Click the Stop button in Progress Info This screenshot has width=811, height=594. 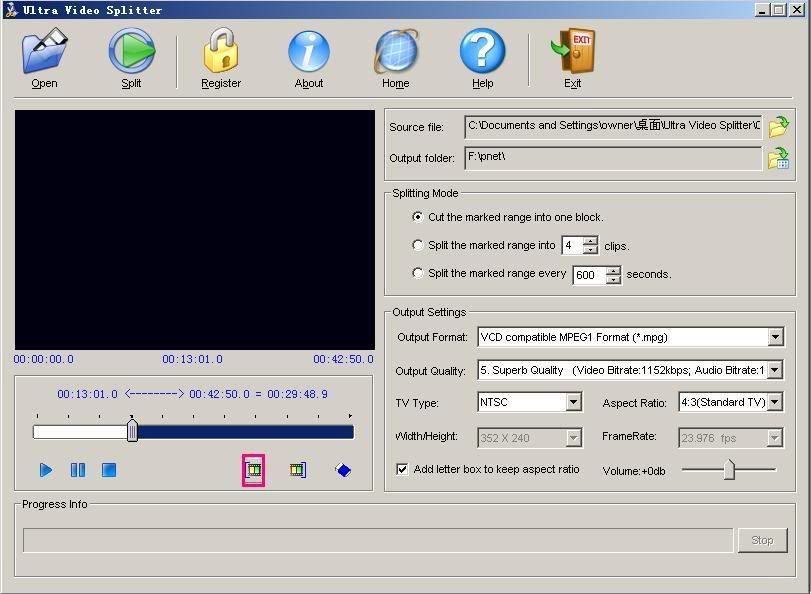click(x=762, y=540)
